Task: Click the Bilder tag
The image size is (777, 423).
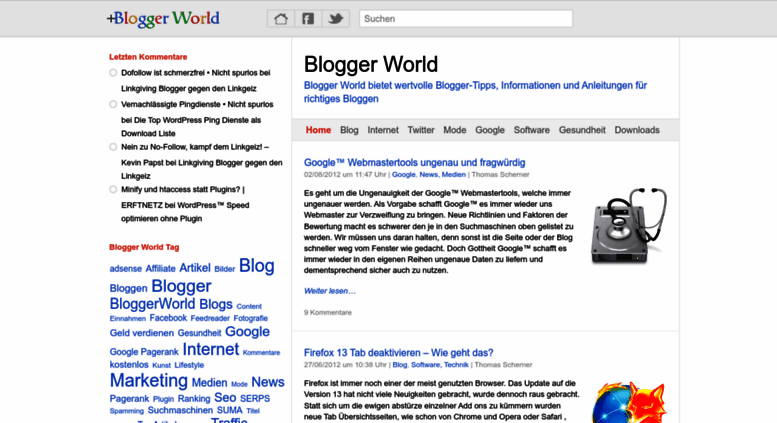Action: [224, 269]
